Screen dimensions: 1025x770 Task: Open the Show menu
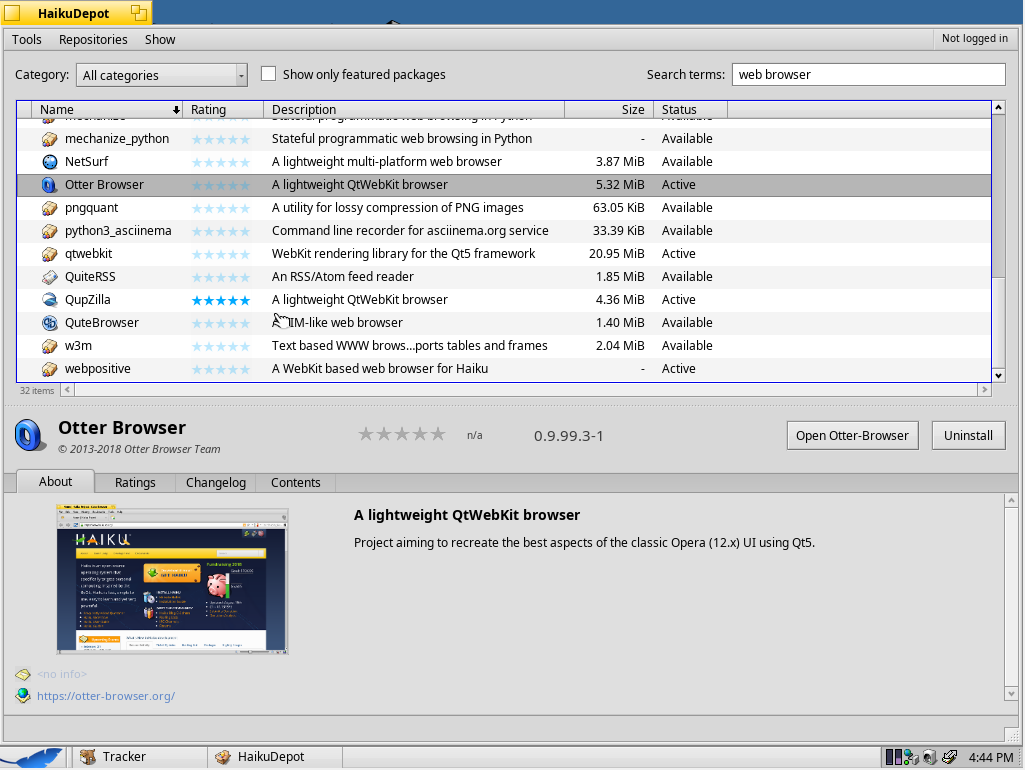tap(160, 39)
